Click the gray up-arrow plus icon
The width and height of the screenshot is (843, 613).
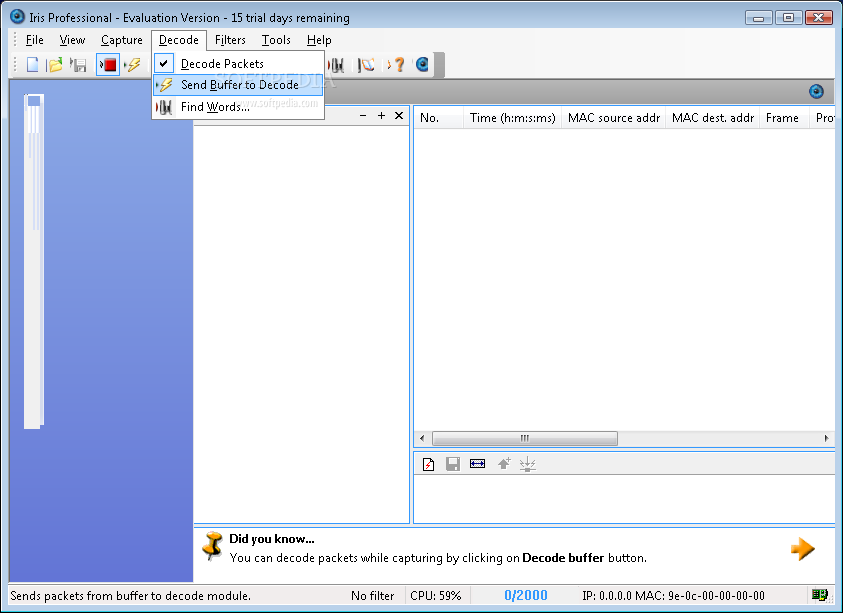pos(504,464)
